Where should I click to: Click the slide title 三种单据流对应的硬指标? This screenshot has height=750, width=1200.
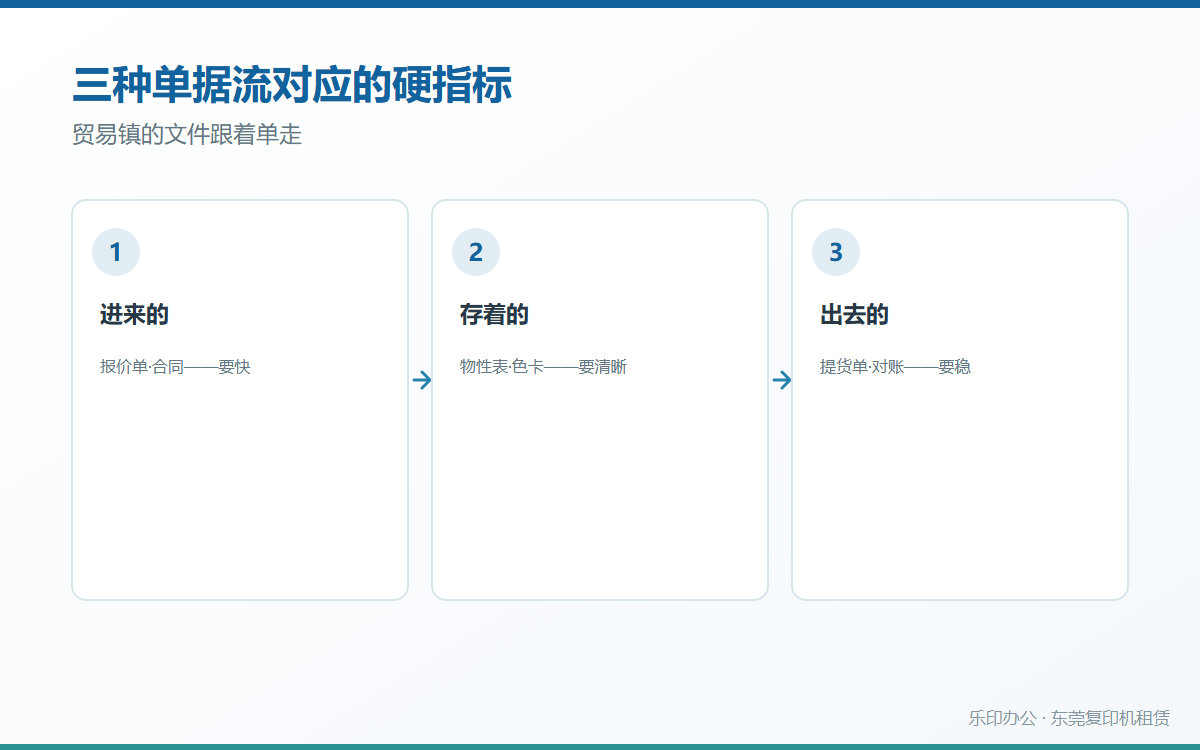click(292, 85)
